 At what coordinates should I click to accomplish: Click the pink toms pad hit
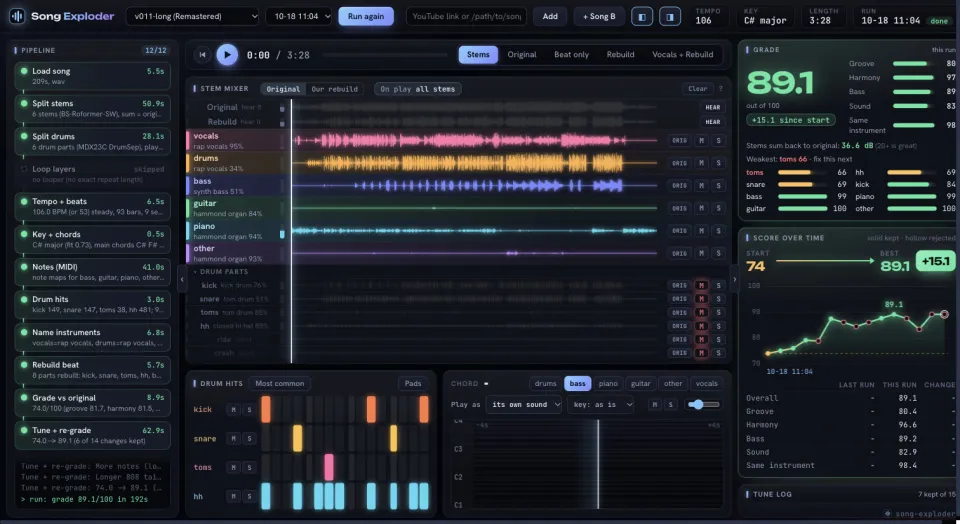329,467
